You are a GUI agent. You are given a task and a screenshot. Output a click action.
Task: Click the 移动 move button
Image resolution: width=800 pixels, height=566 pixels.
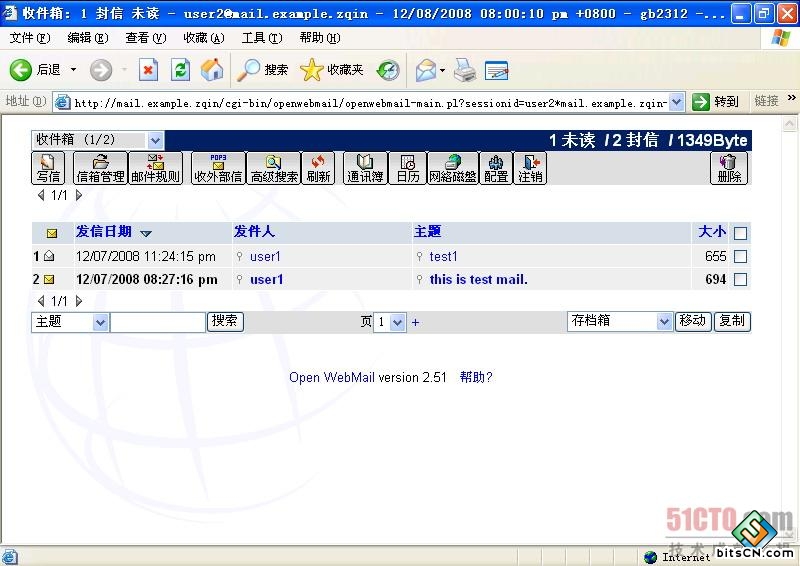693,322
